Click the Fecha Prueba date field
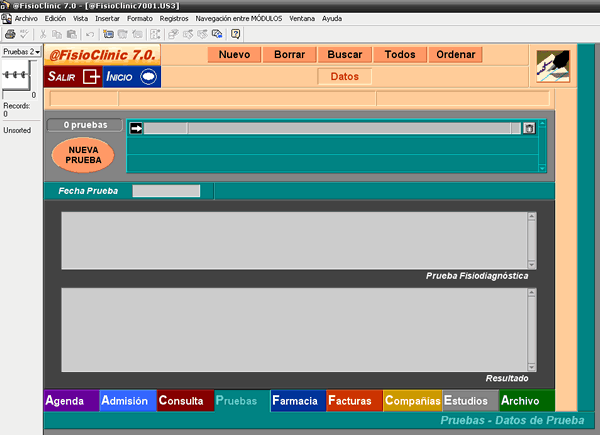The width and height of the screenshot is (600, 435). [166, 191]
